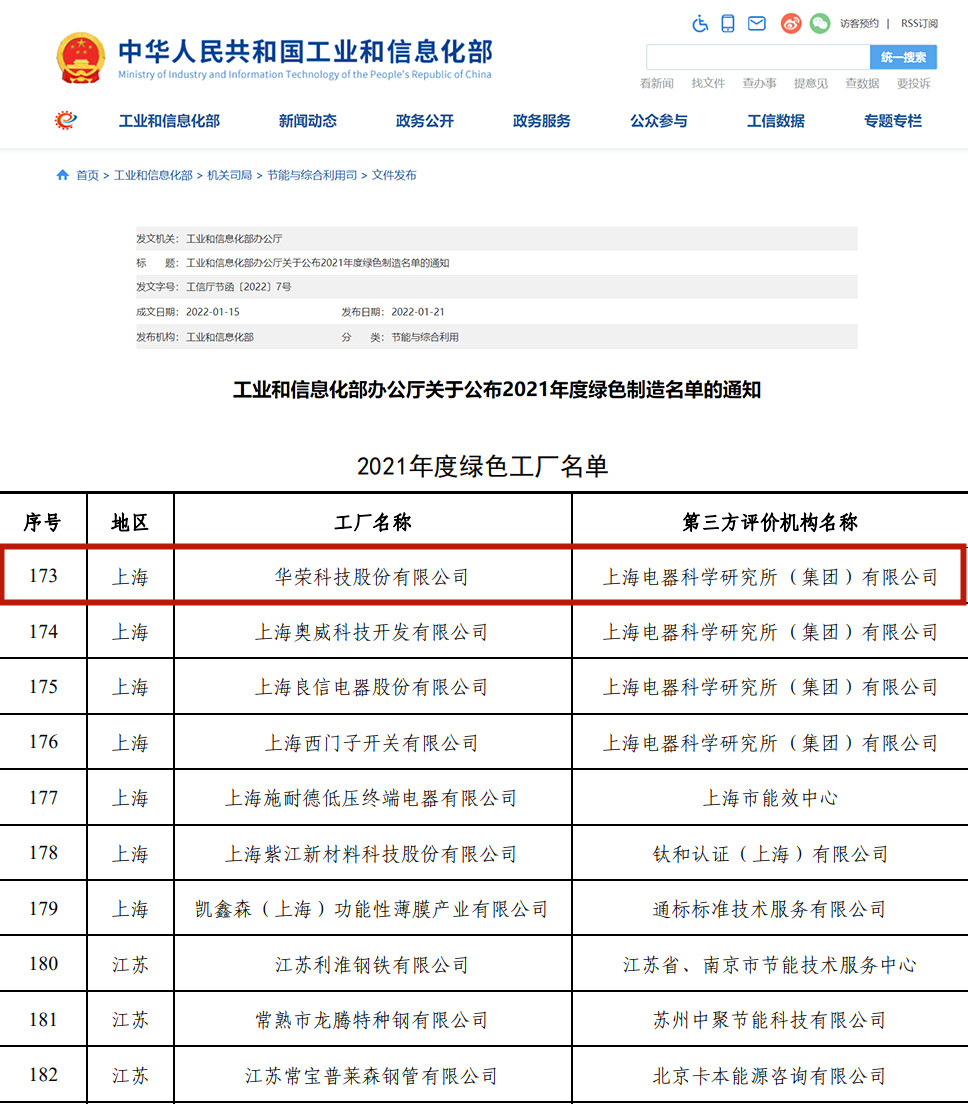Click 节能与综合利用司 breadcrumb link
The height and width of the screenshot is (1104, 968).
click(x=312, y=175)
